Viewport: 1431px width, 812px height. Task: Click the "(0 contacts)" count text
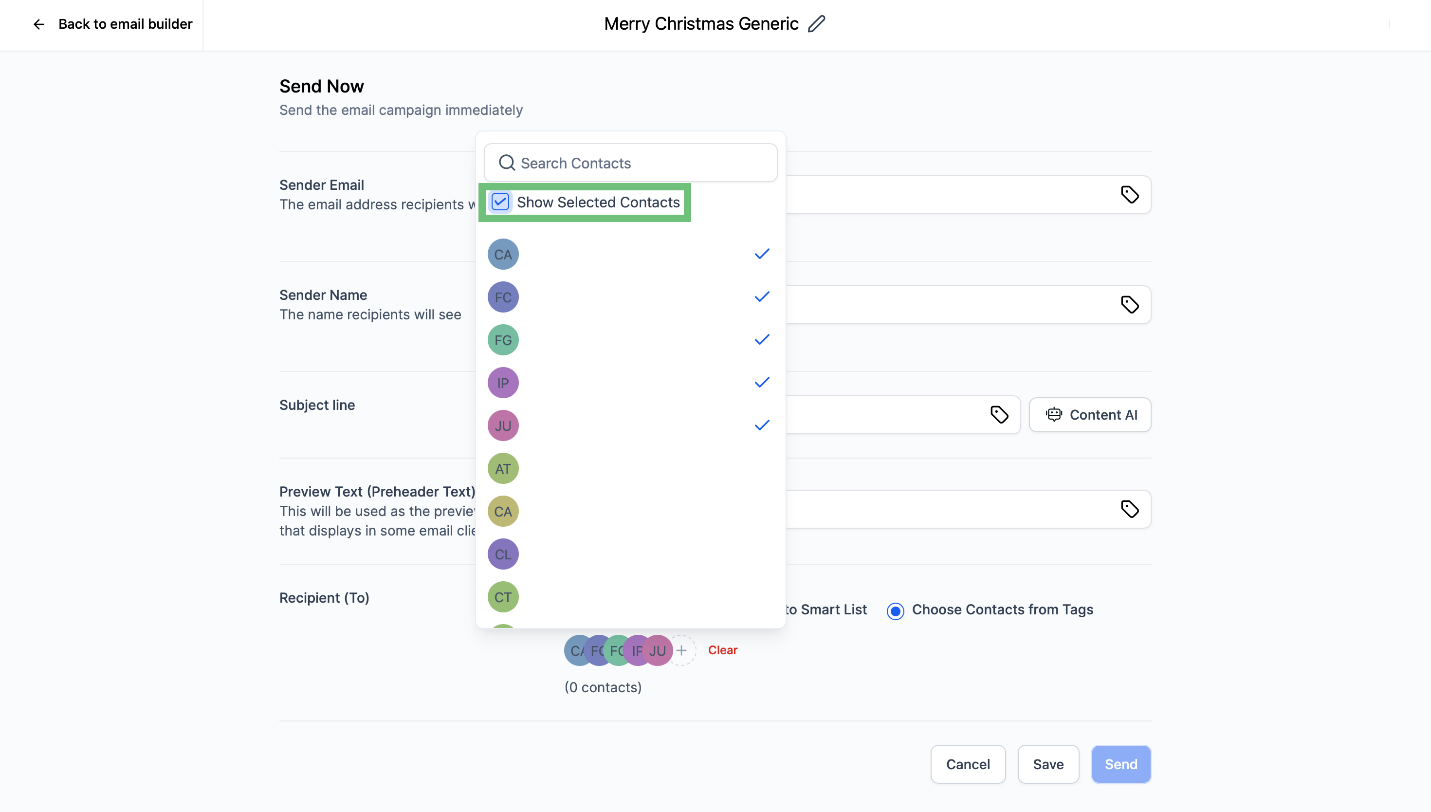603,687
